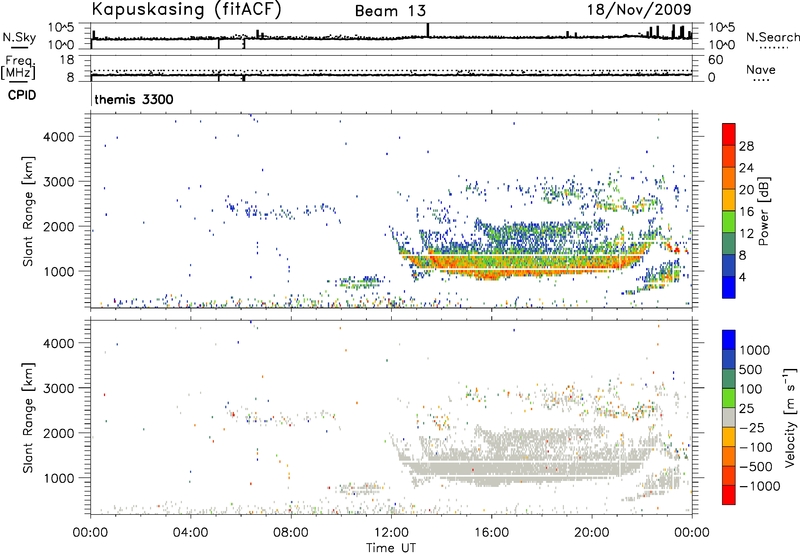Pick the blue bottom segment of Power colorbar
The image size is (800, 554).
pyautogui.click(x=729, y=287)
